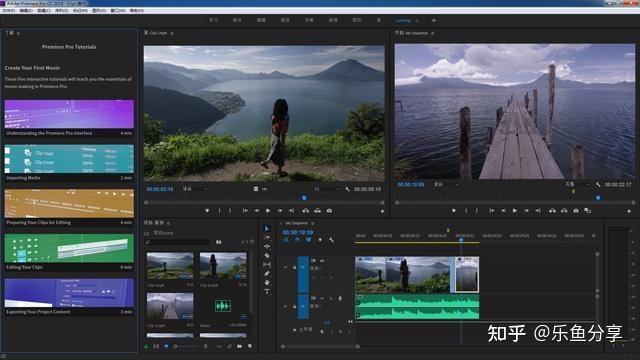Viewport: 640px width, 360px height.
Task: Open Source monitor settings wrench
Action: coord(347,189)
